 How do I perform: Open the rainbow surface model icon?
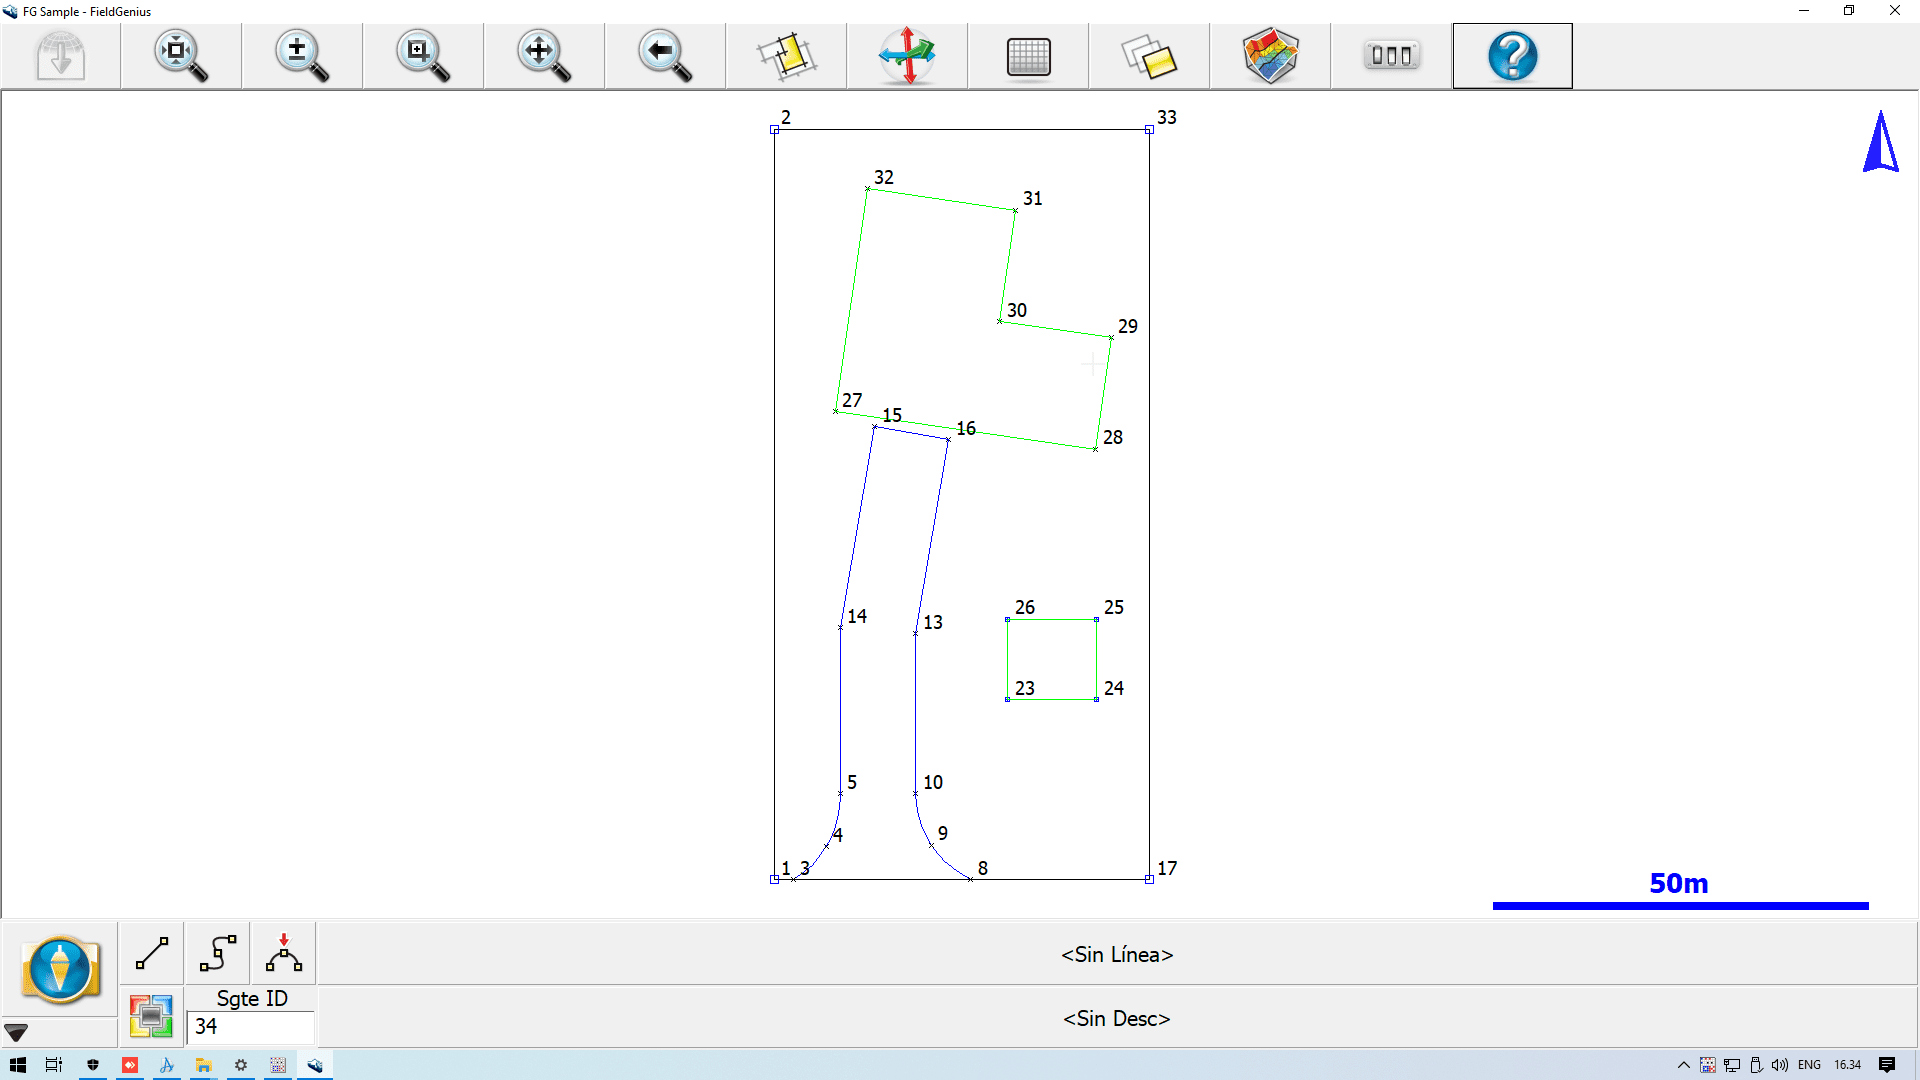click(1270, 56)
